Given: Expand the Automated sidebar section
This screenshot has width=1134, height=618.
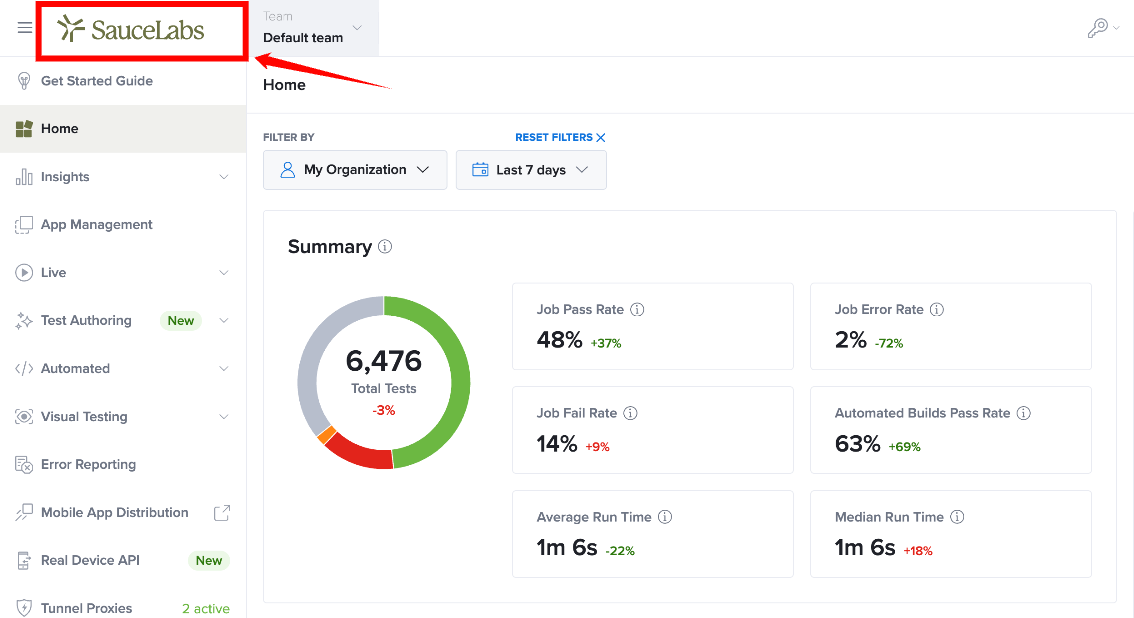Looking at the screenshot, I should coord(223,369).
